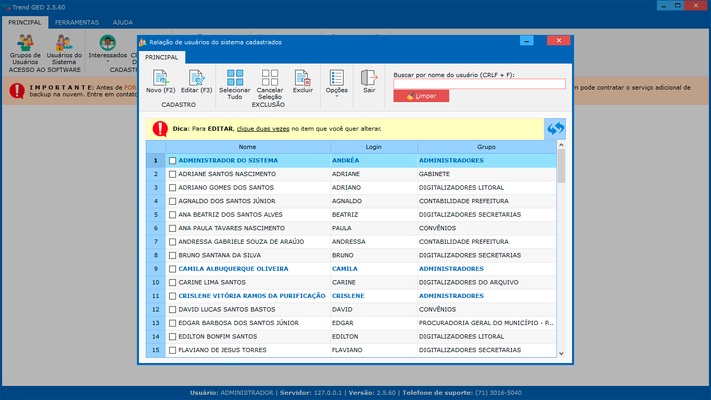Viewport: 711px width, 400px height.
Task: Open Grupos de Usuários in main ribbon
Action: click(x=25, y=44)
